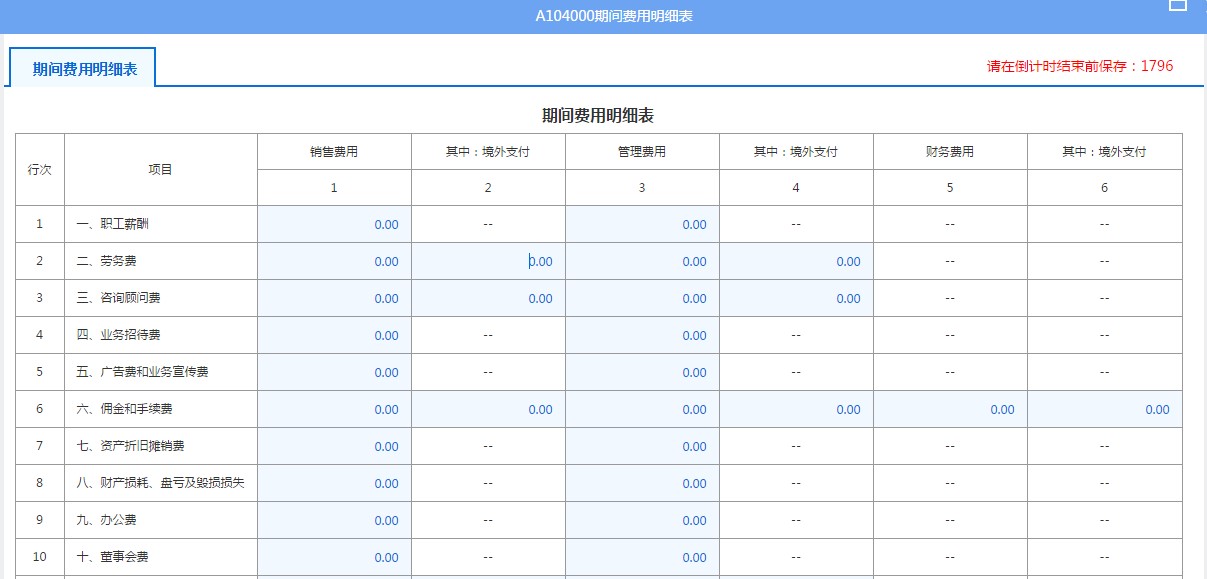Click the 管理费用 cell for 咨询顾问费
The height and width of the screenshot is (579, 1207).
coord(642,298)
